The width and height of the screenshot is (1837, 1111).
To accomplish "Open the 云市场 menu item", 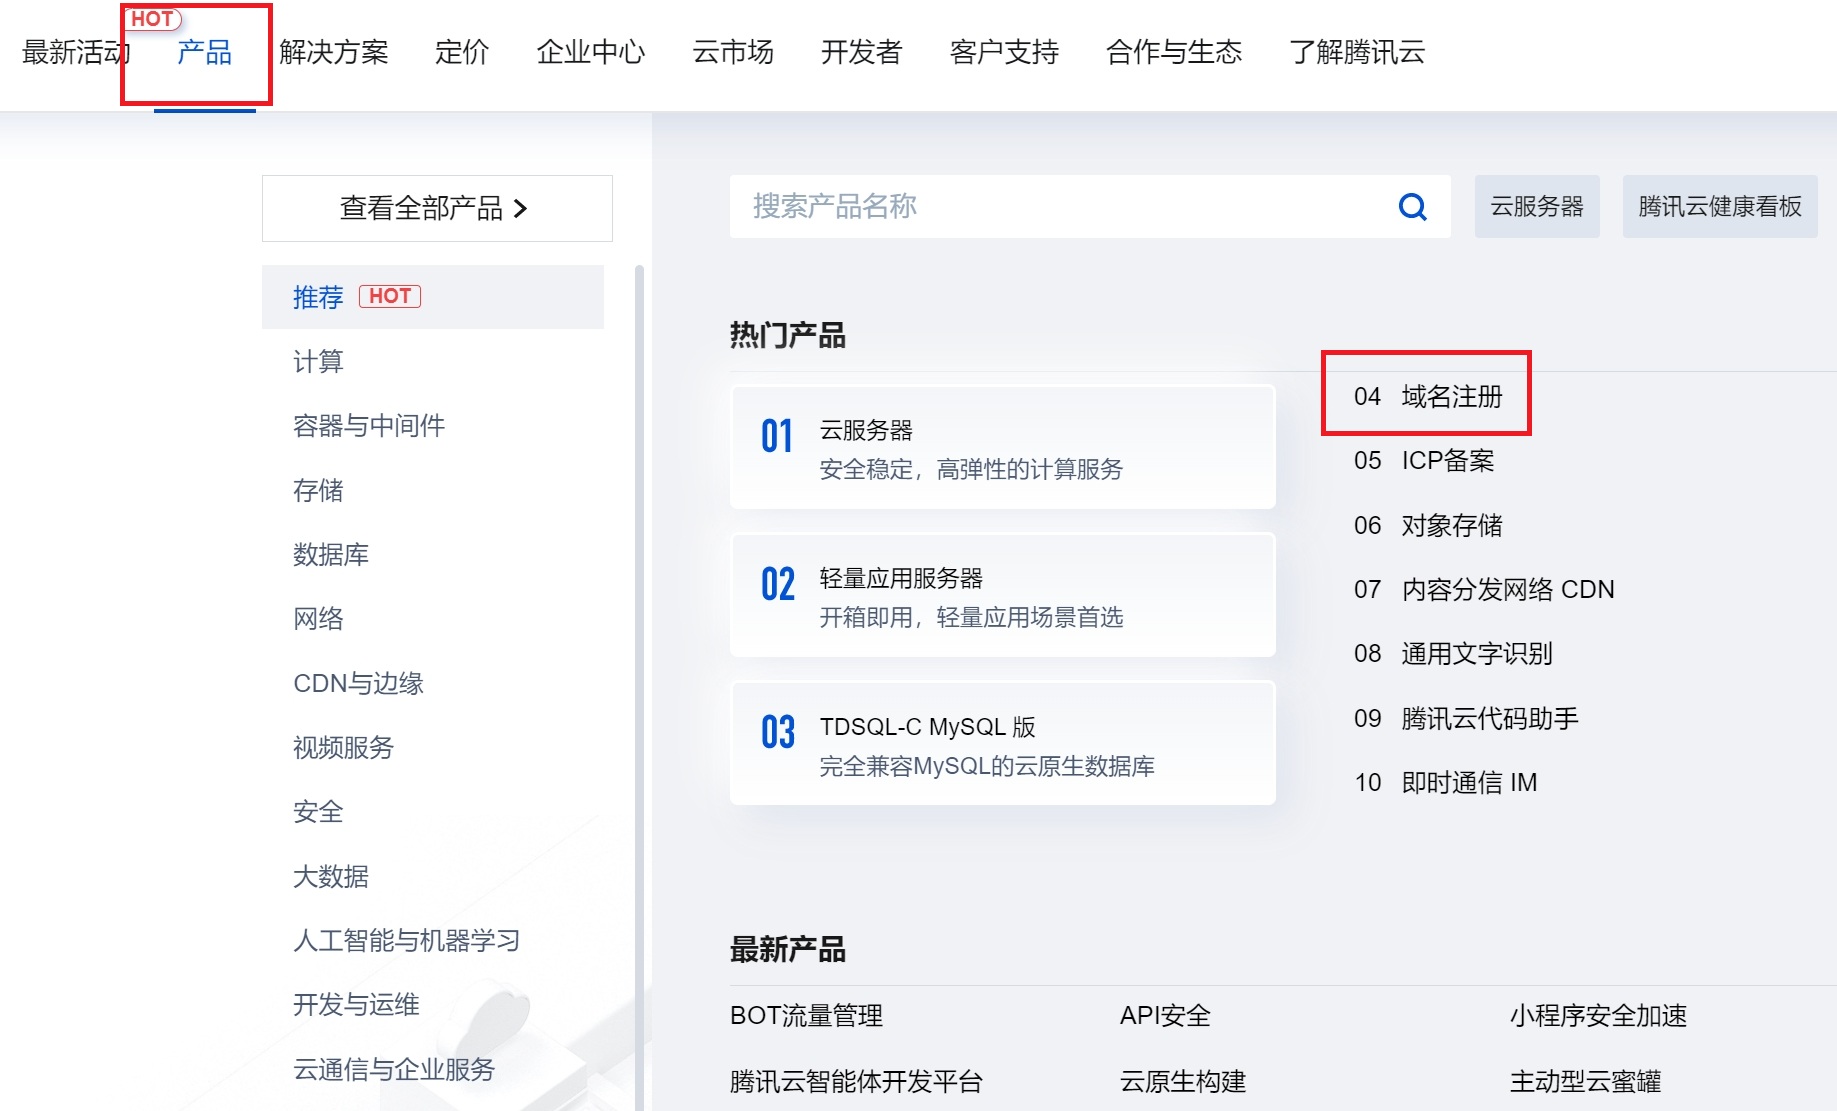I will (733, 52).
